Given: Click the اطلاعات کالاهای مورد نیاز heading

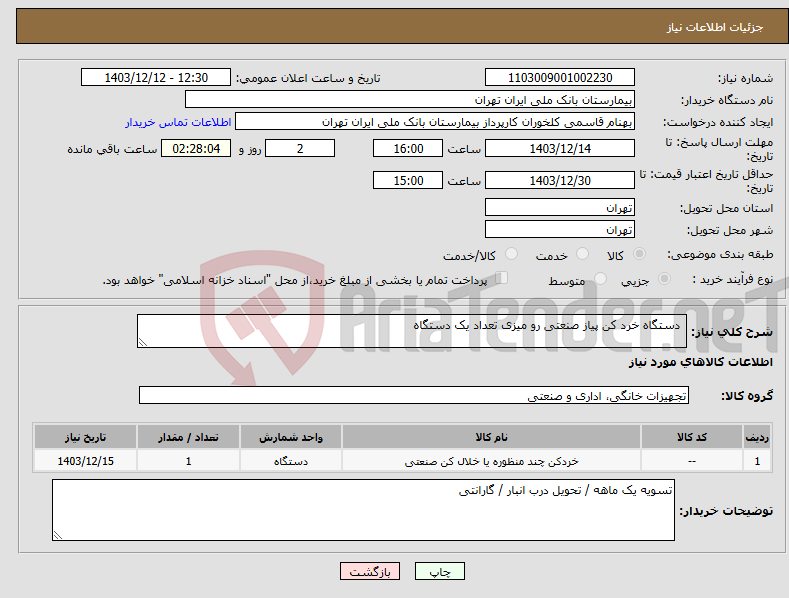Looking at the screenshot, I should coord(700,362).
